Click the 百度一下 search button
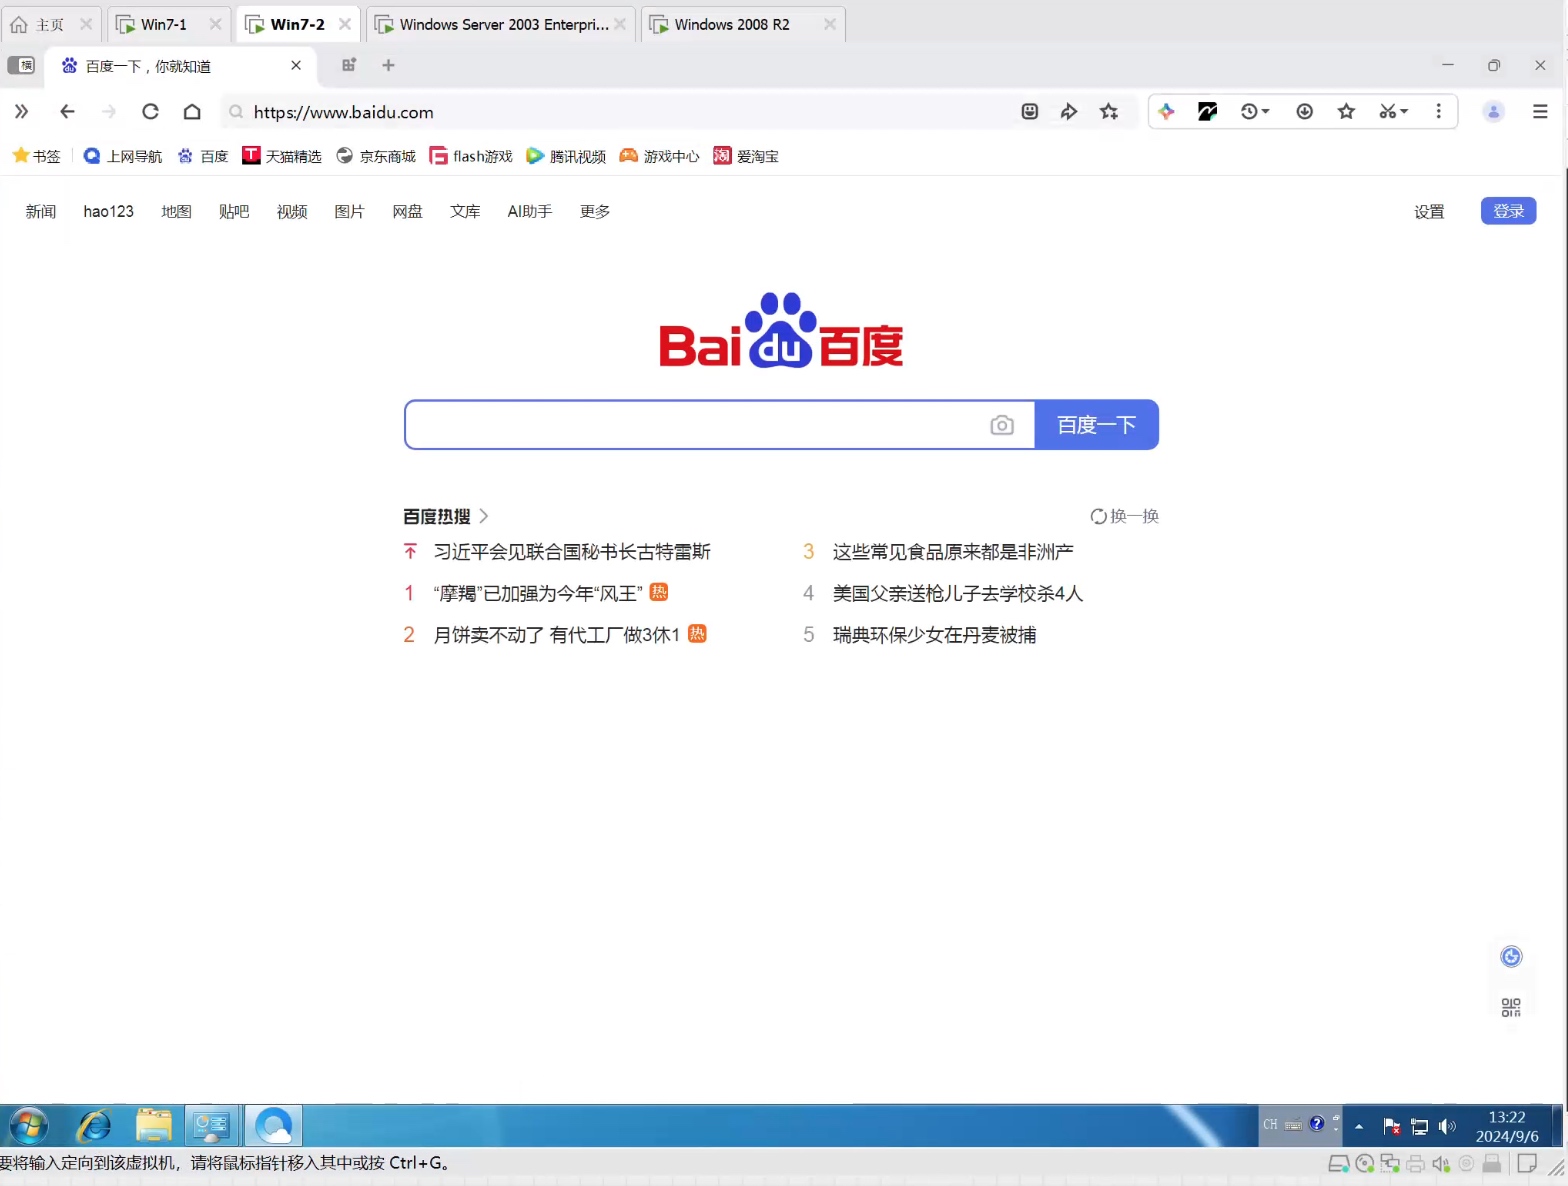1568x1186 pixels. 1096,425
